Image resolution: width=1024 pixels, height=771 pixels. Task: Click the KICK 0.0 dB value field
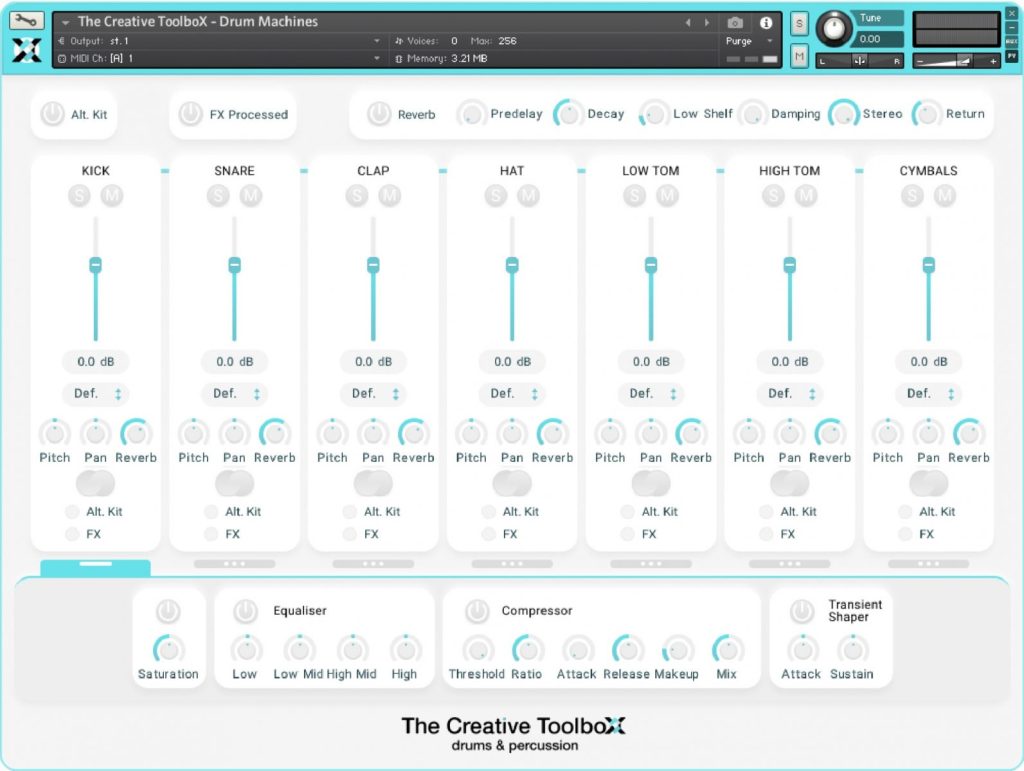96,361
